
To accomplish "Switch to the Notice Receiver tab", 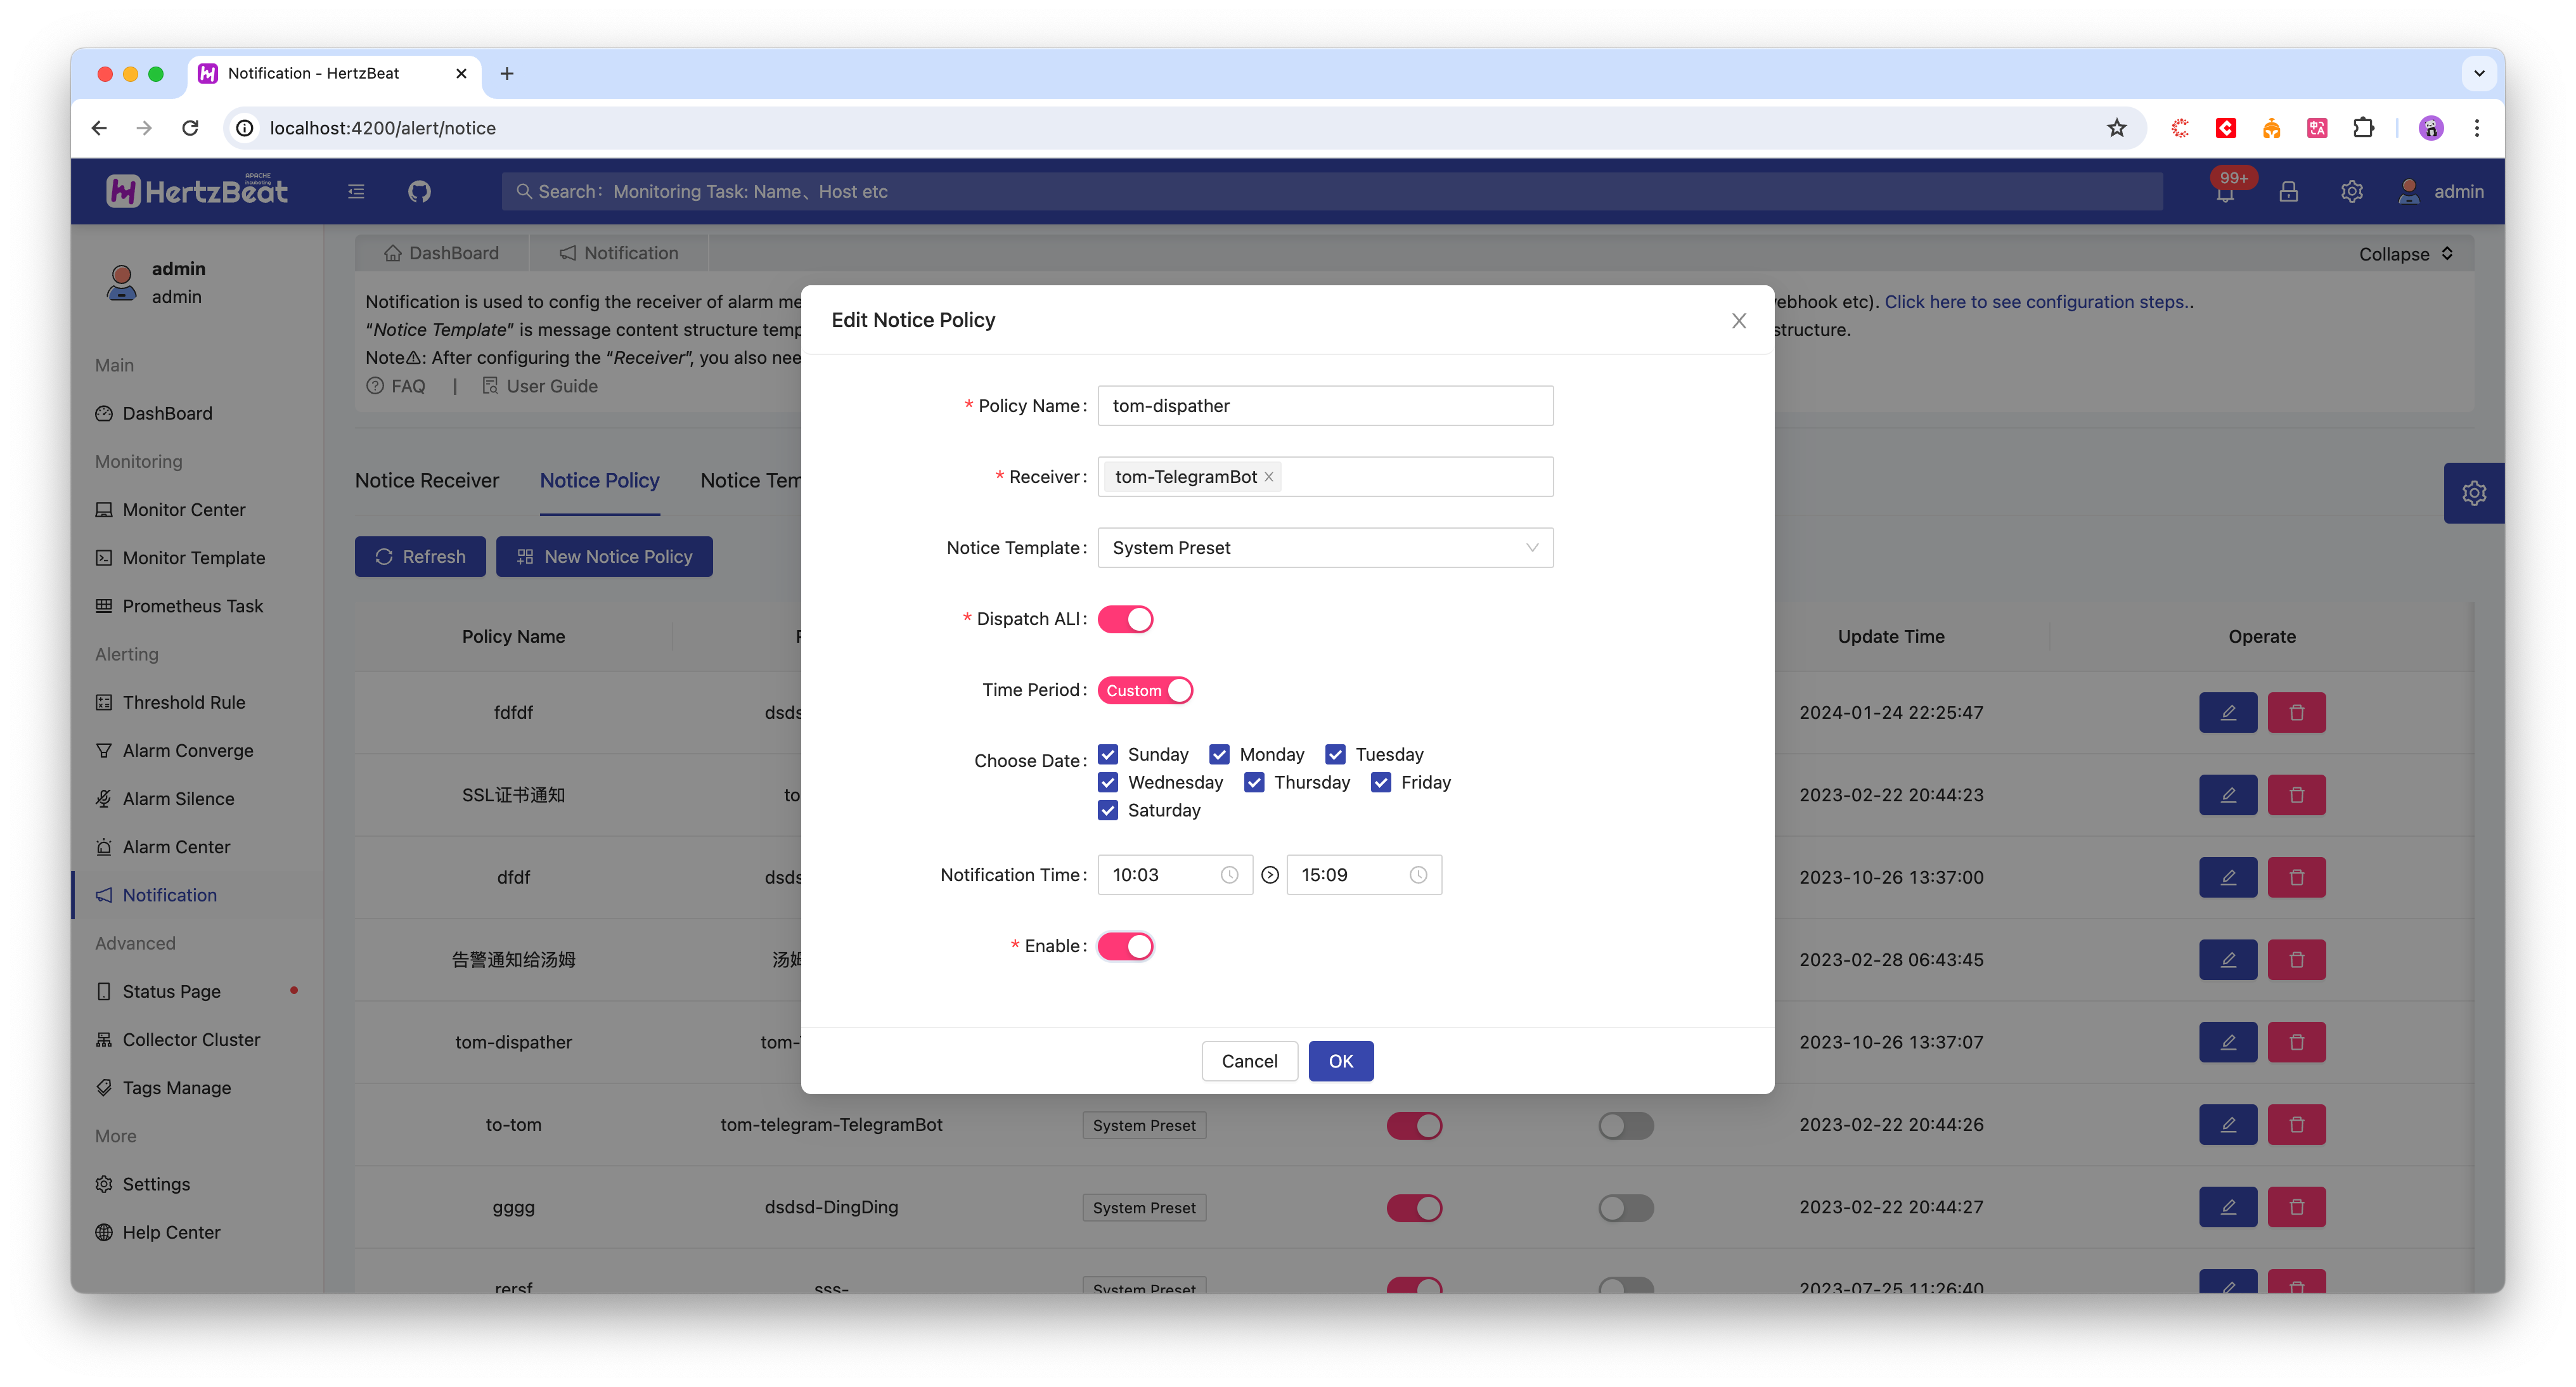I will tap(423, 480).
